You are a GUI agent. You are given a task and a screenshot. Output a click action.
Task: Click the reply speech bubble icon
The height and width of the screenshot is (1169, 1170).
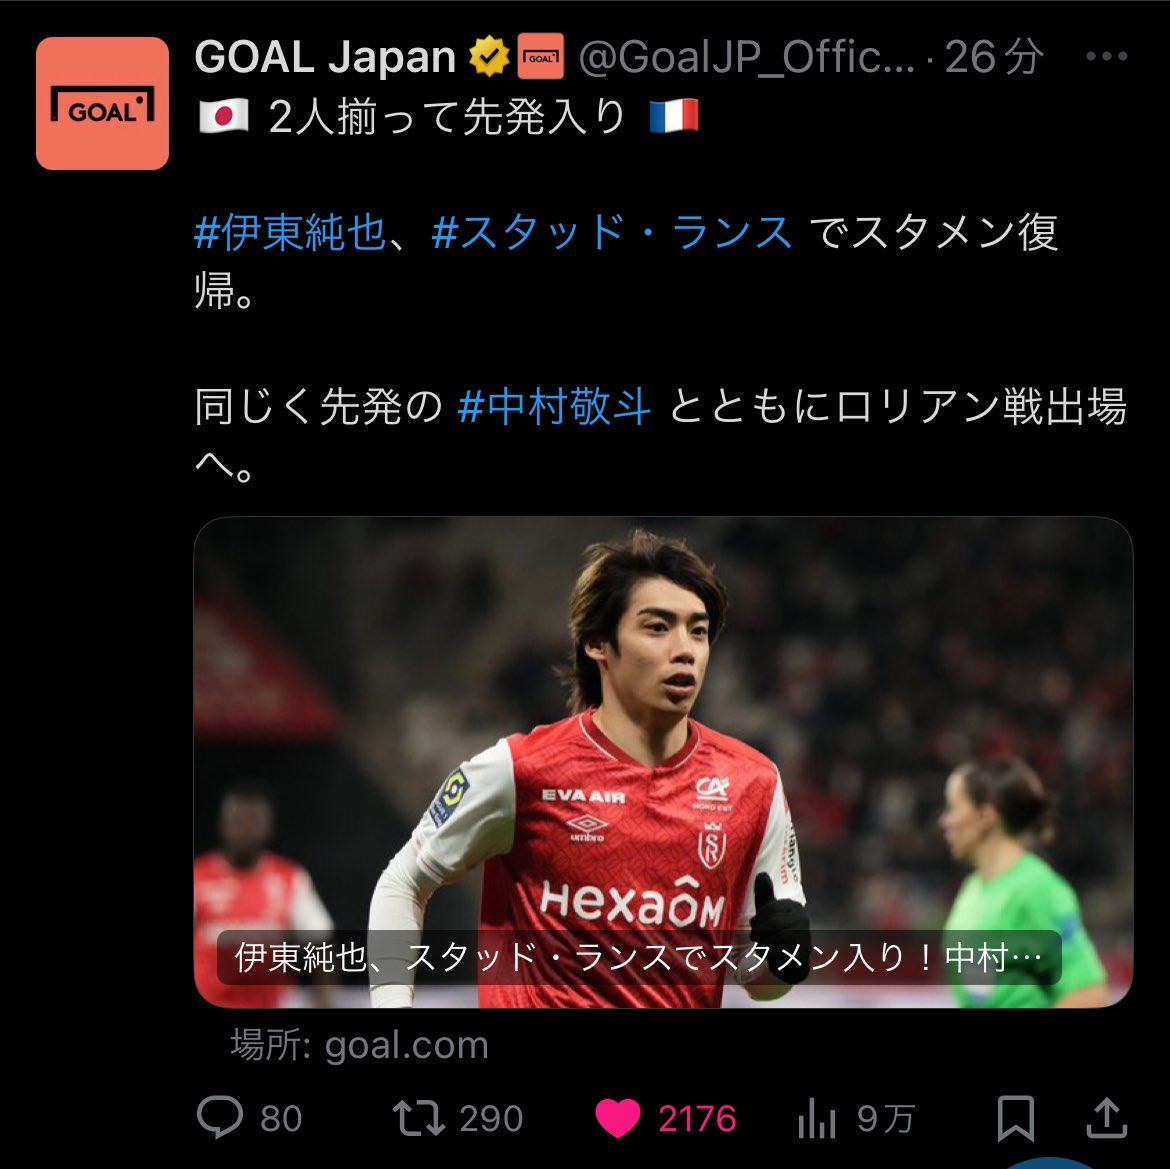click(x=219, y=1118)
